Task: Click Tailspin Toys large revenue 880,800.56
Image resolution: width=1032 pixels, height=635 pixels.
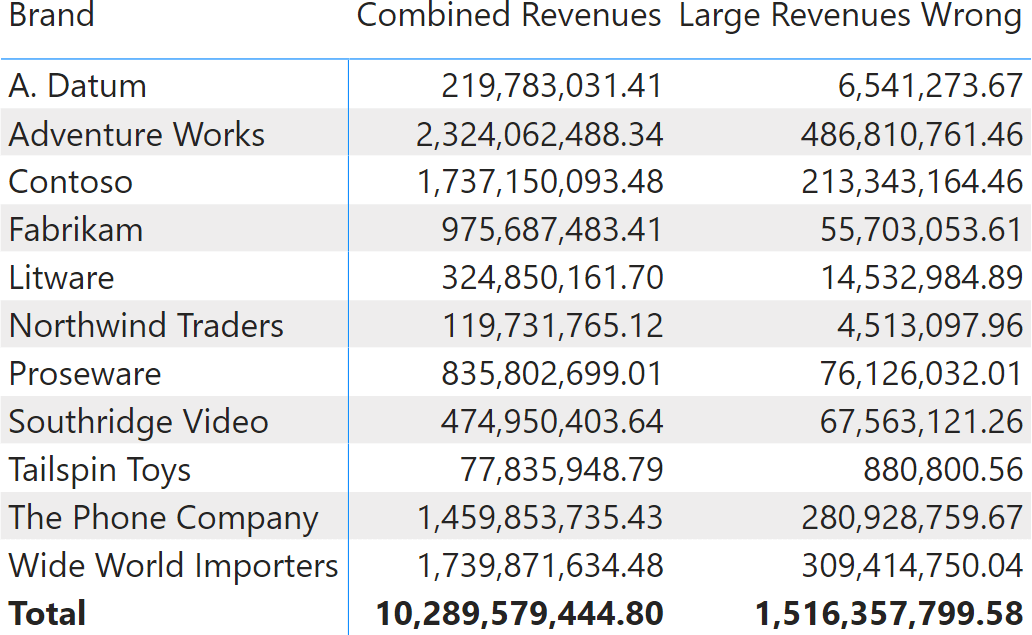Action: click(943, 470)
